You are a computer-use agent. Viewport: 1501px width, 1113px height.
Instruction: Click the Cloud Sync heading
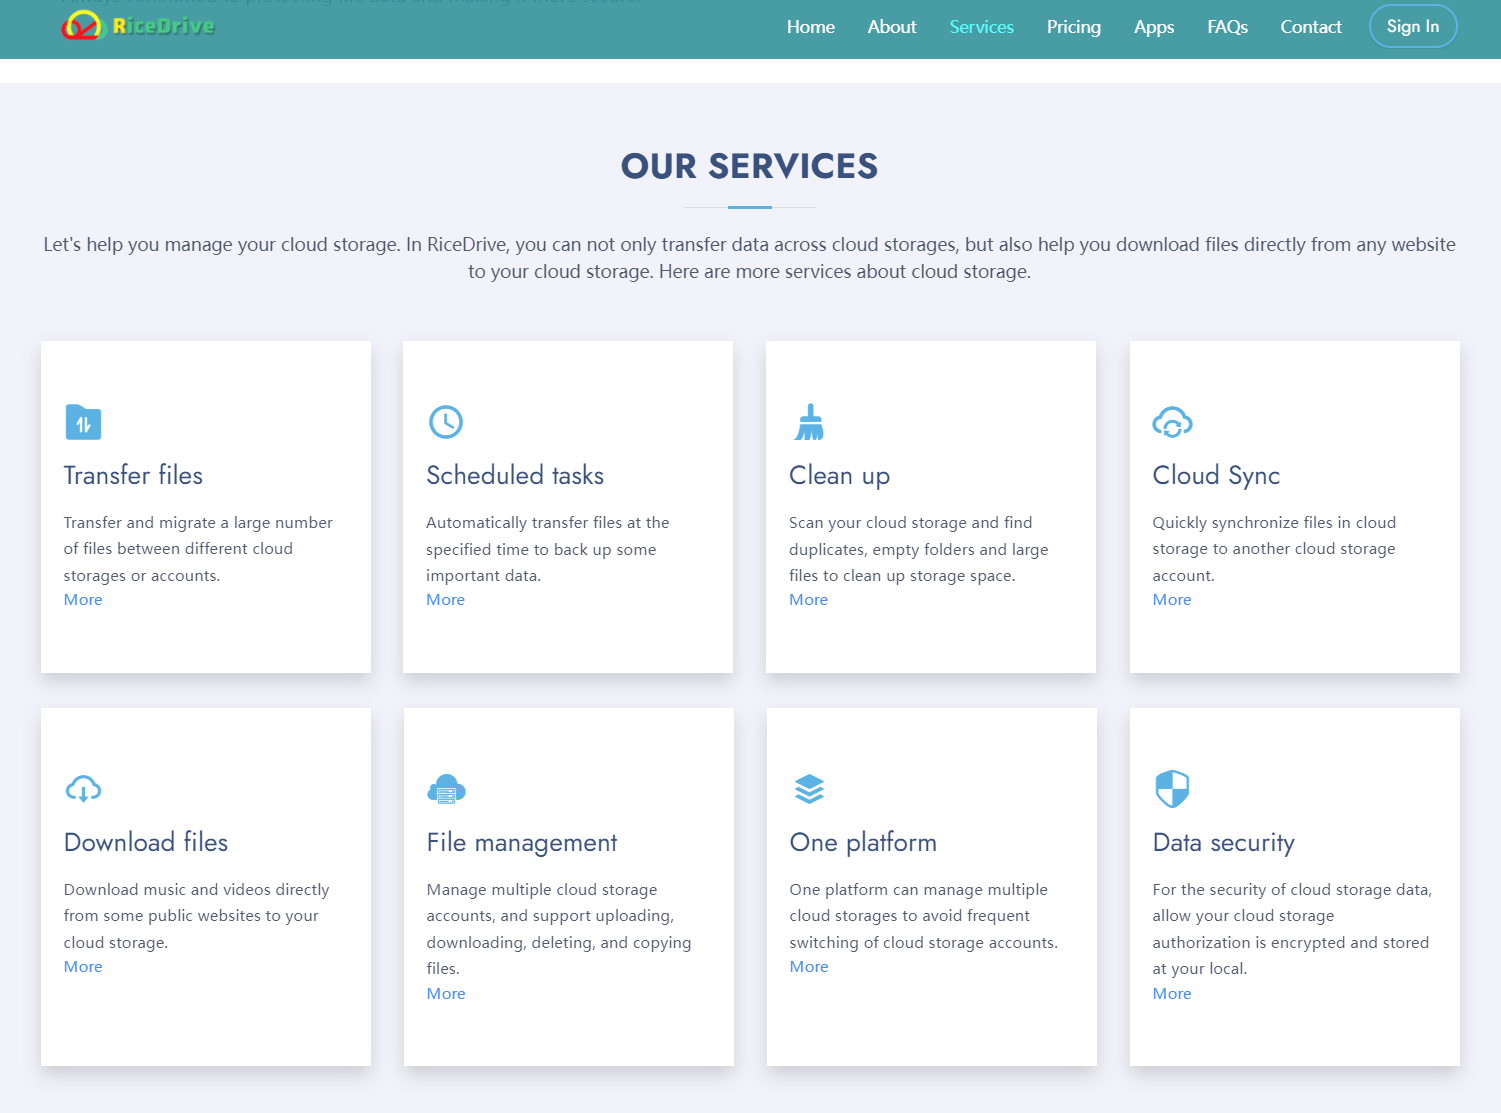click(x=1216, y=476)
